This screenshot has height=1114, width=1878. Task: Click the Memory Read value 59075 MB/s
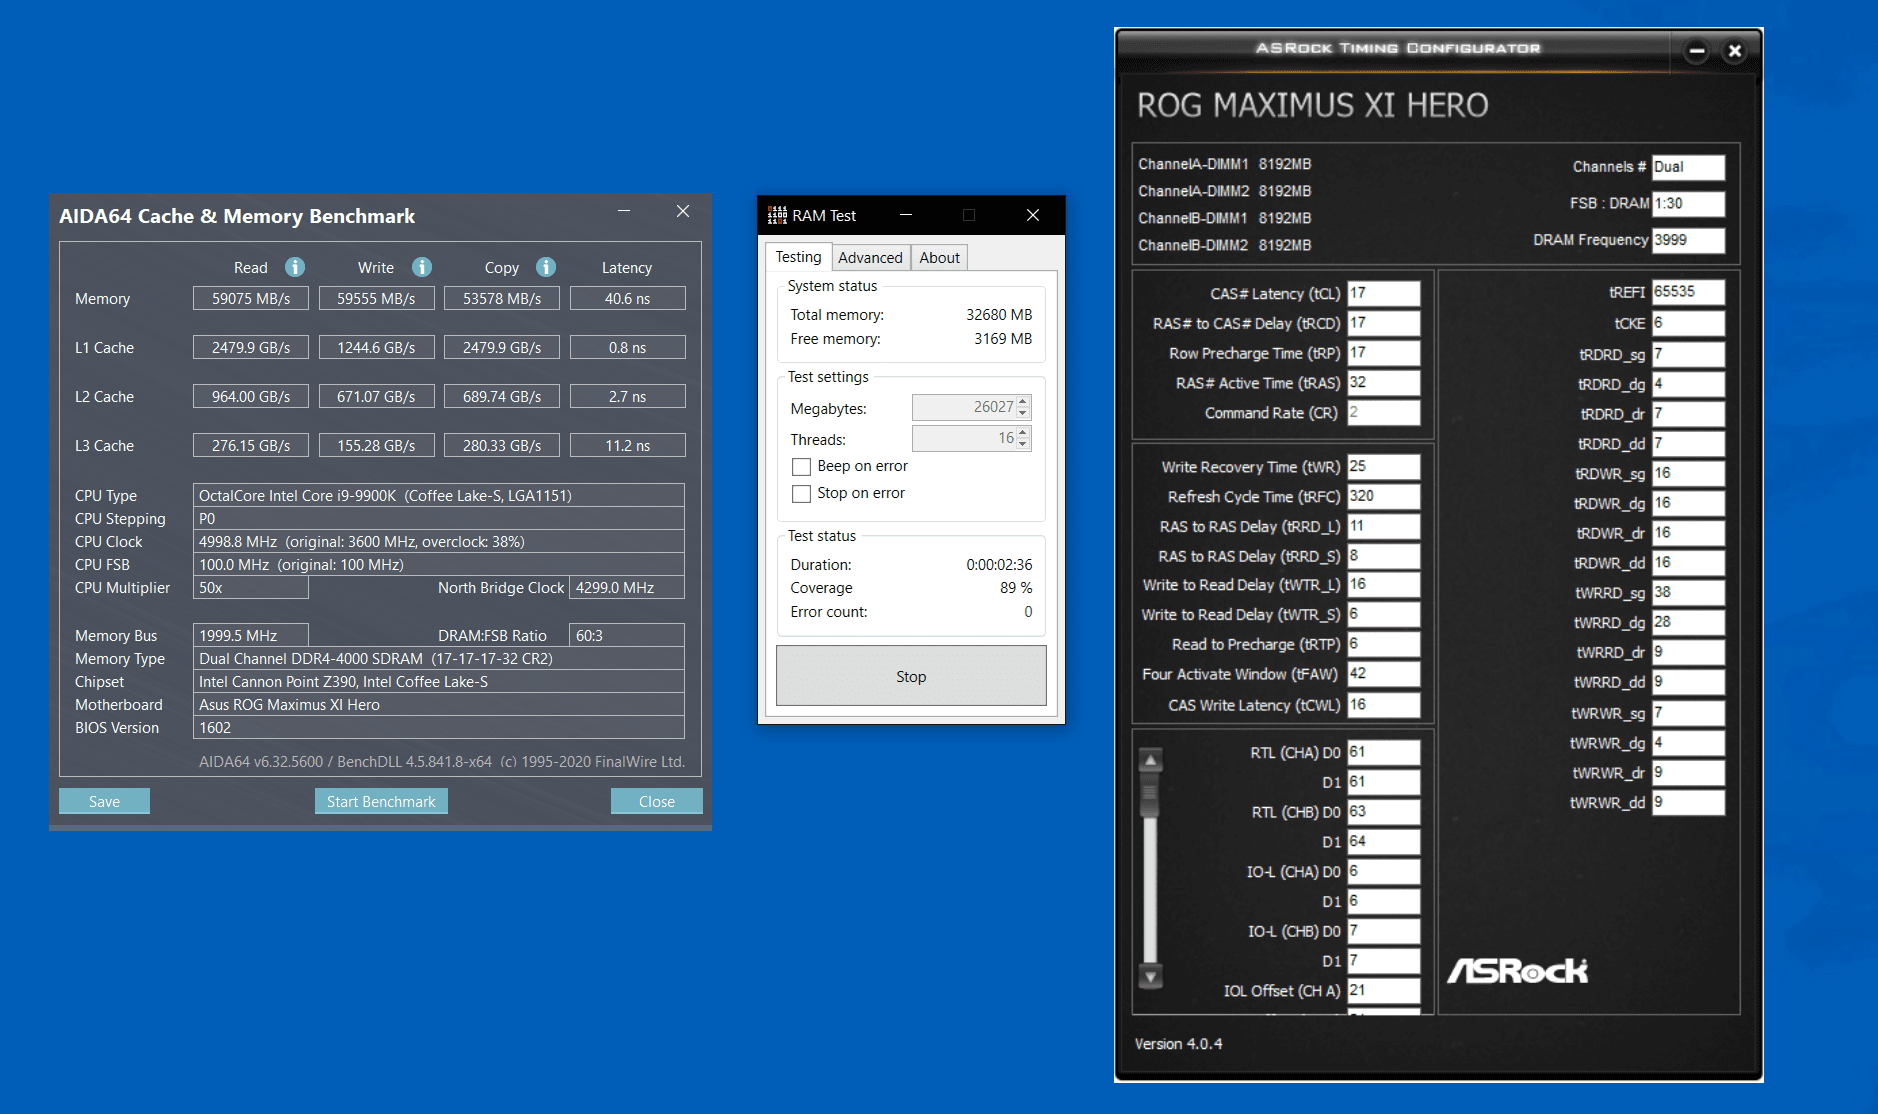pos(251,298)
